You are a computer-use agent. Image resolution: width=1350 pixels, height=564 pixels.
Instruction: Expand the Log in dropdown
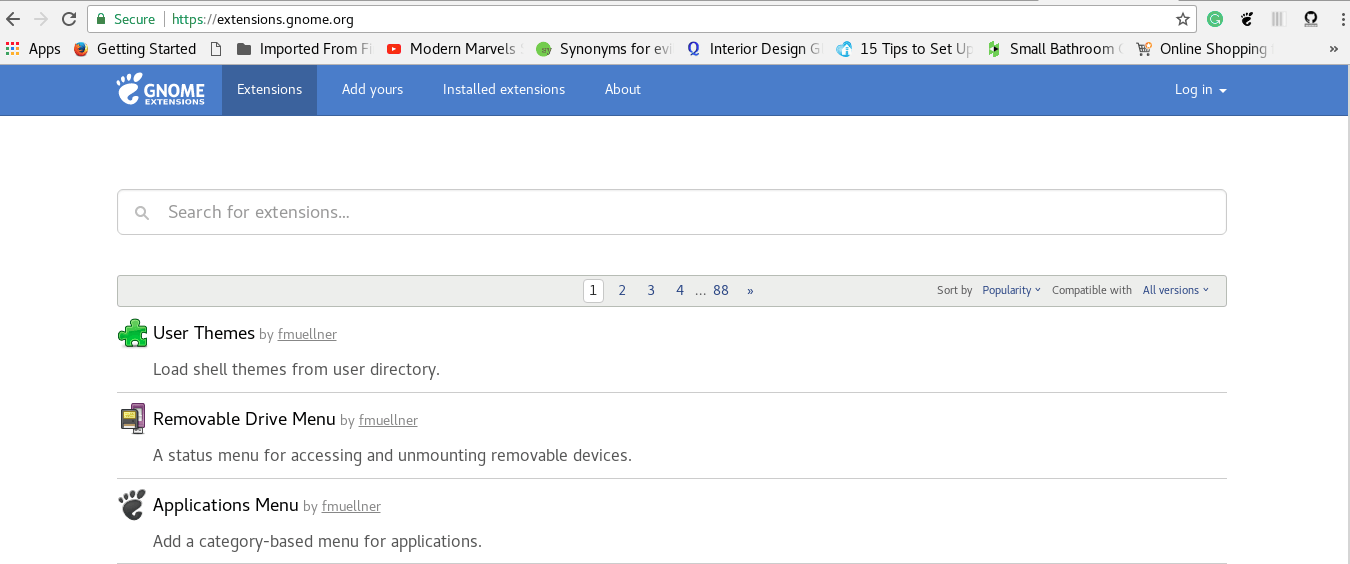pos(1200,89)
